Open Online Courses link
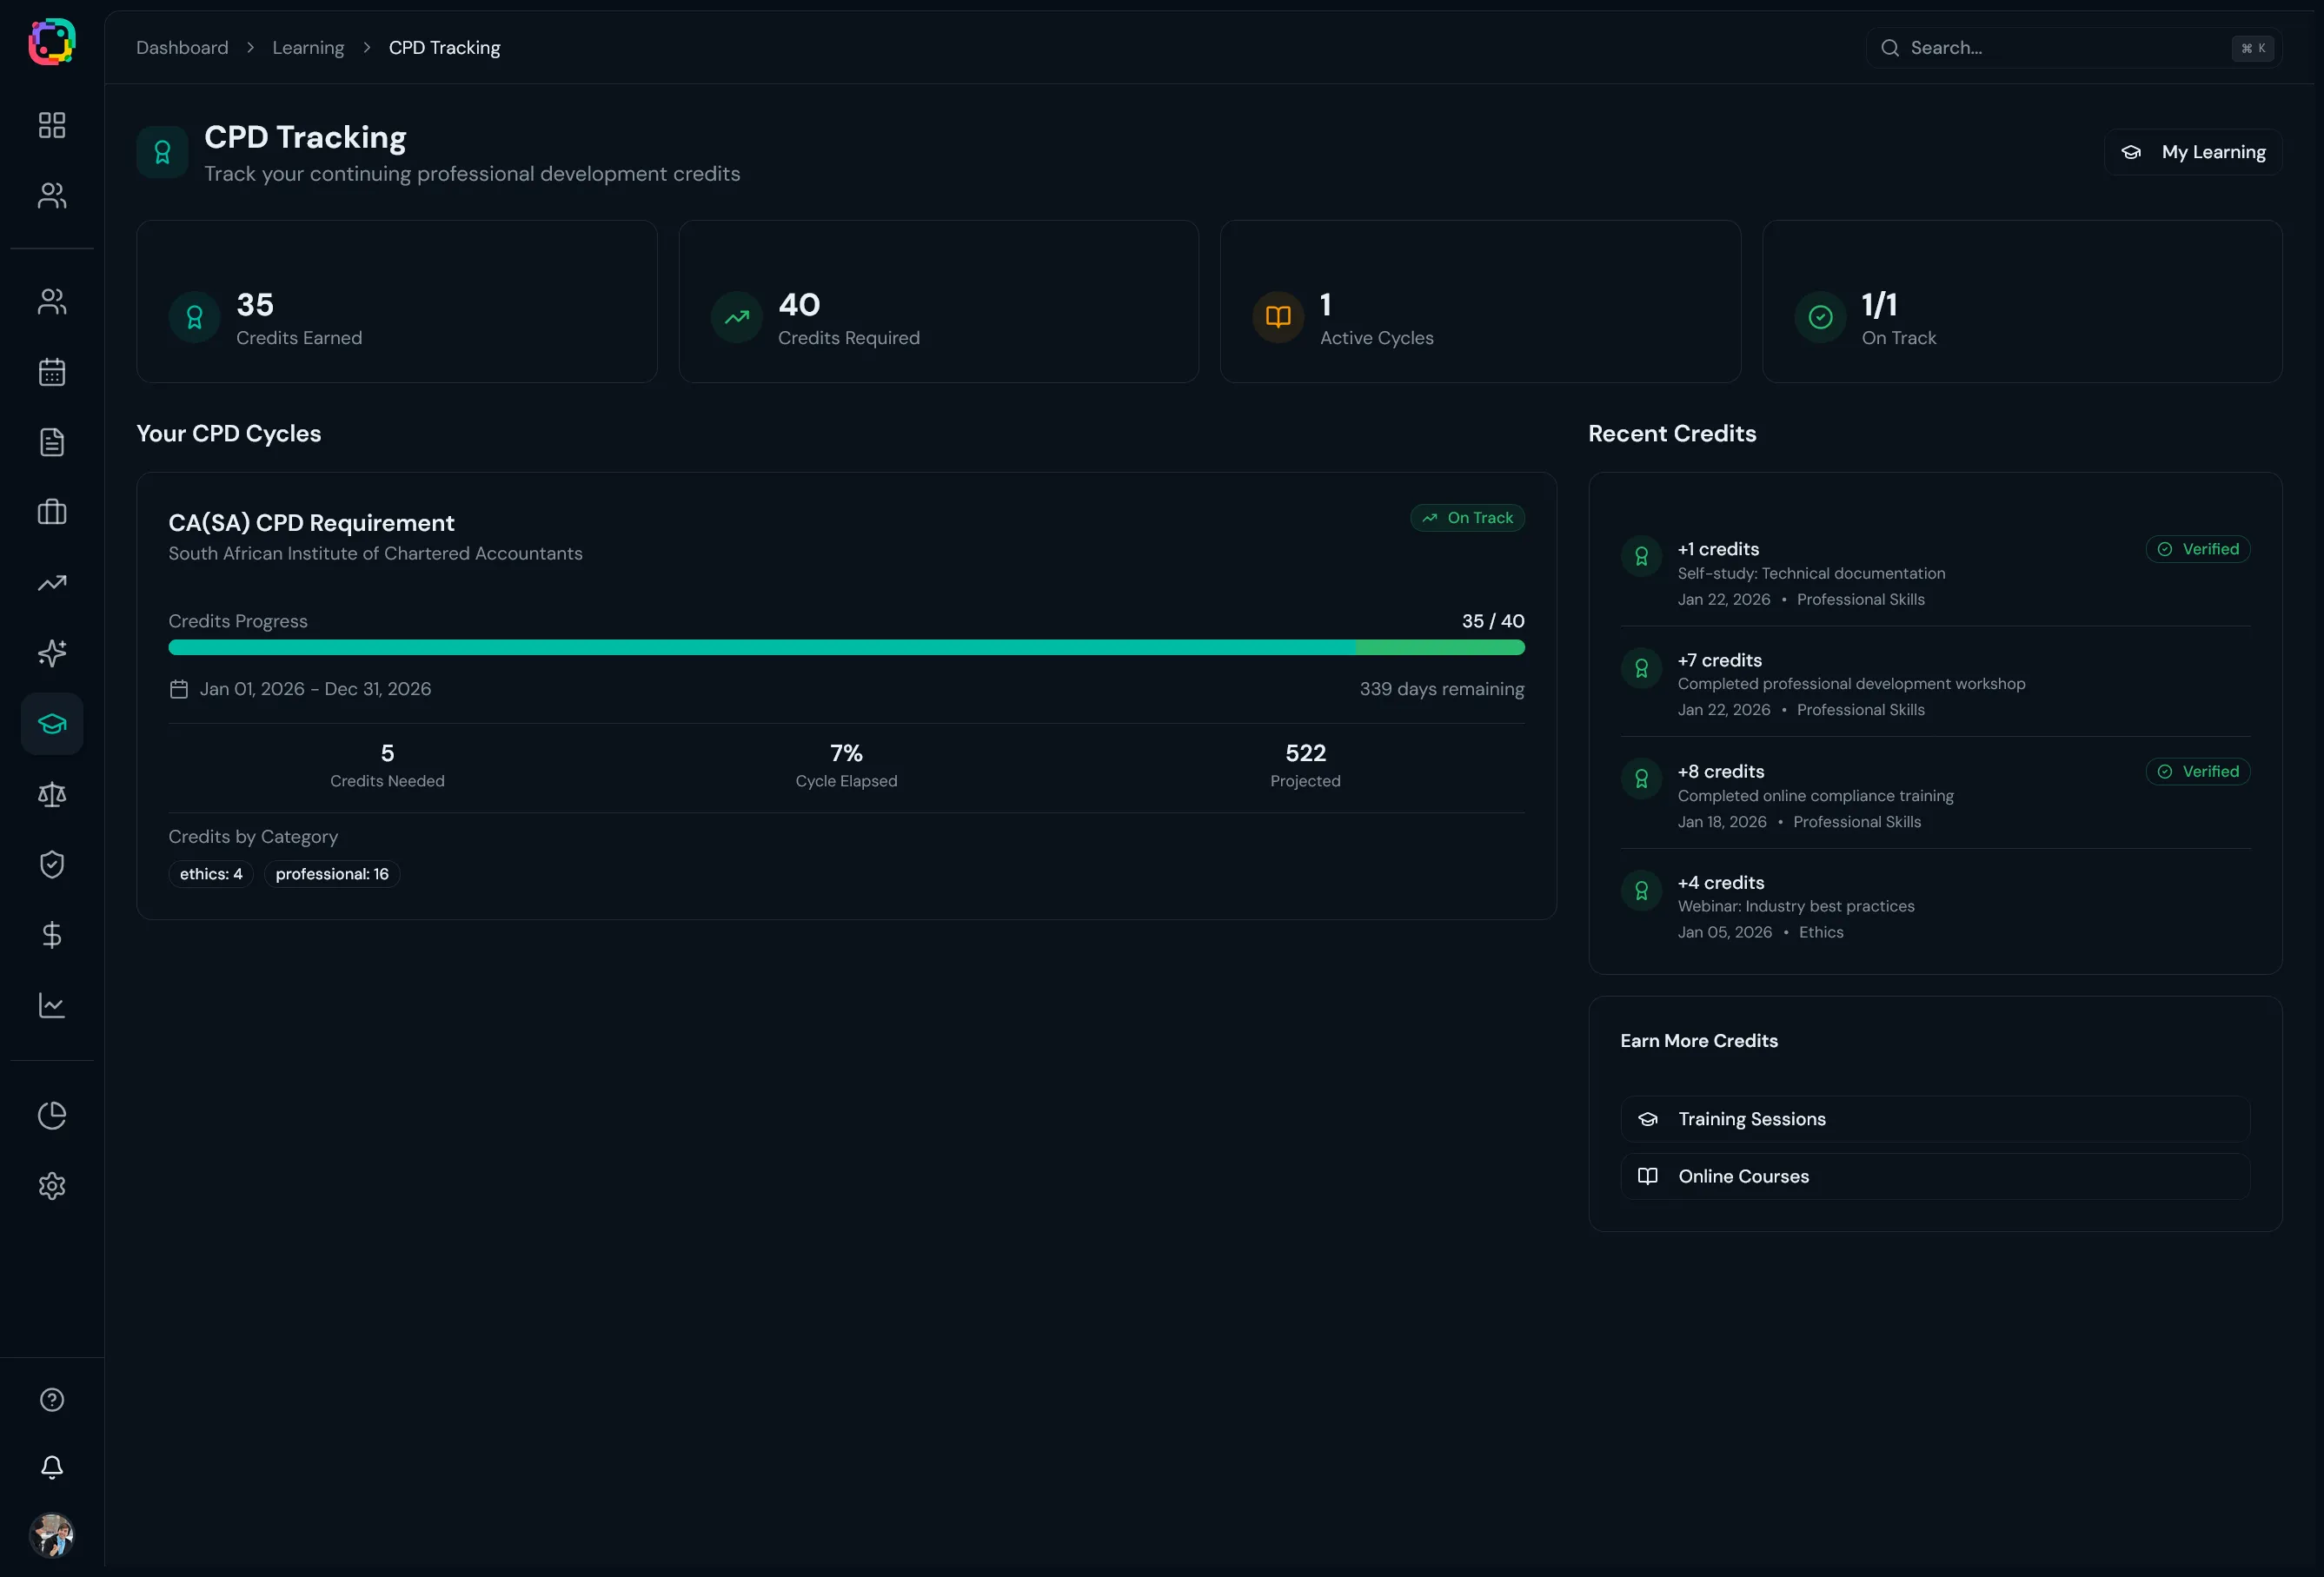 1934,1176
